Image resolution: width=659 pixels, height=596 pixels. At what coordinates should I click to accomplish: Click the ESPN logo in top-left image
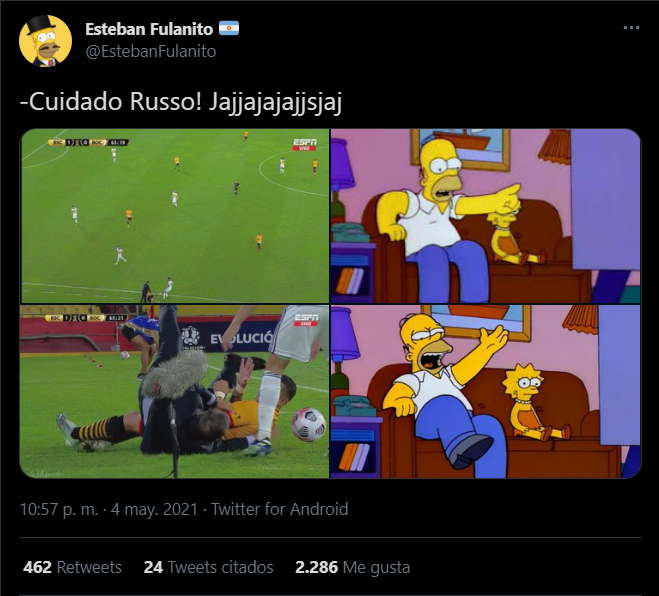[x=305, y=144]
